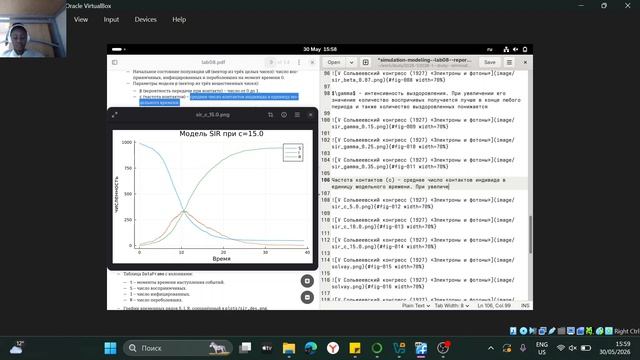Open the Windows clock showing 15:59
The height and width of the screenshot is (360, 640).
(x=615, y=348)
